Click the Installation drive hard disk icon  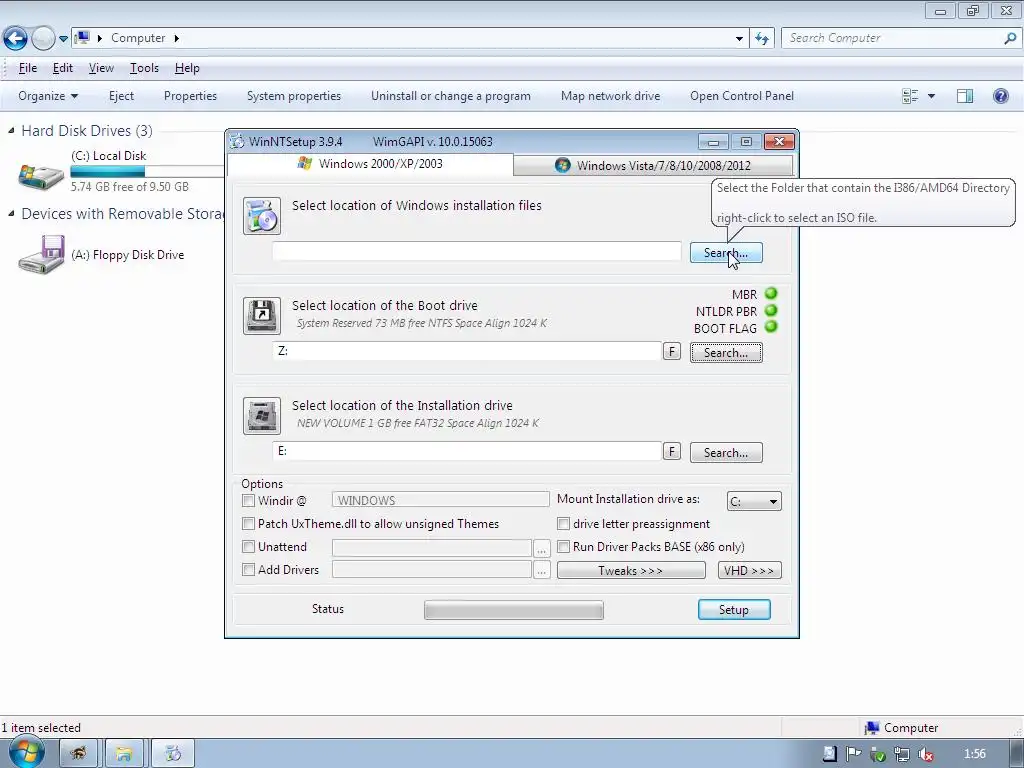point(262,415)
